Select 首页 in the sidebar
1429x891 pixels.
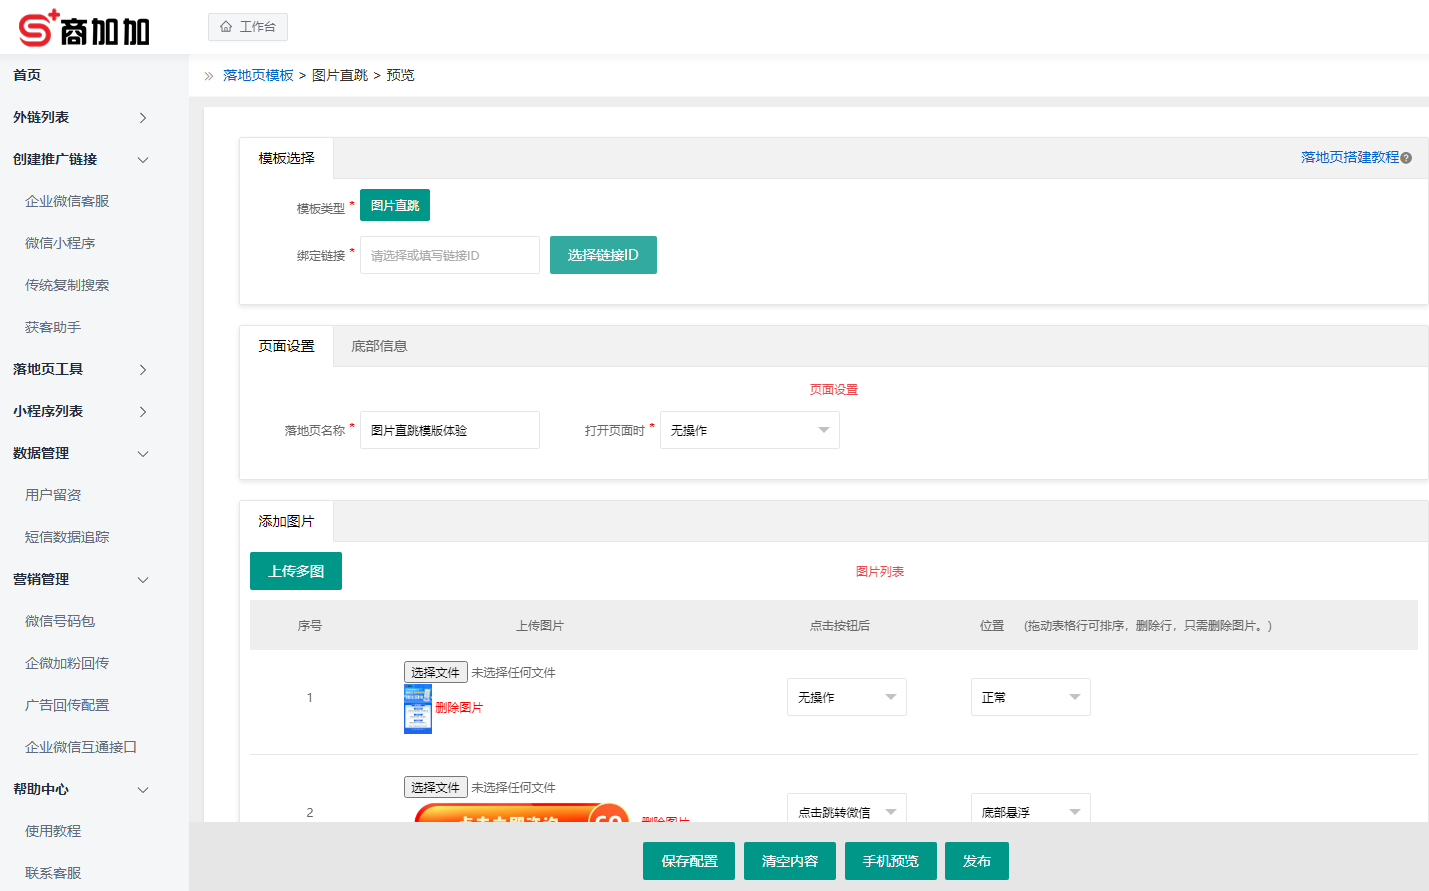pos(26,74)
